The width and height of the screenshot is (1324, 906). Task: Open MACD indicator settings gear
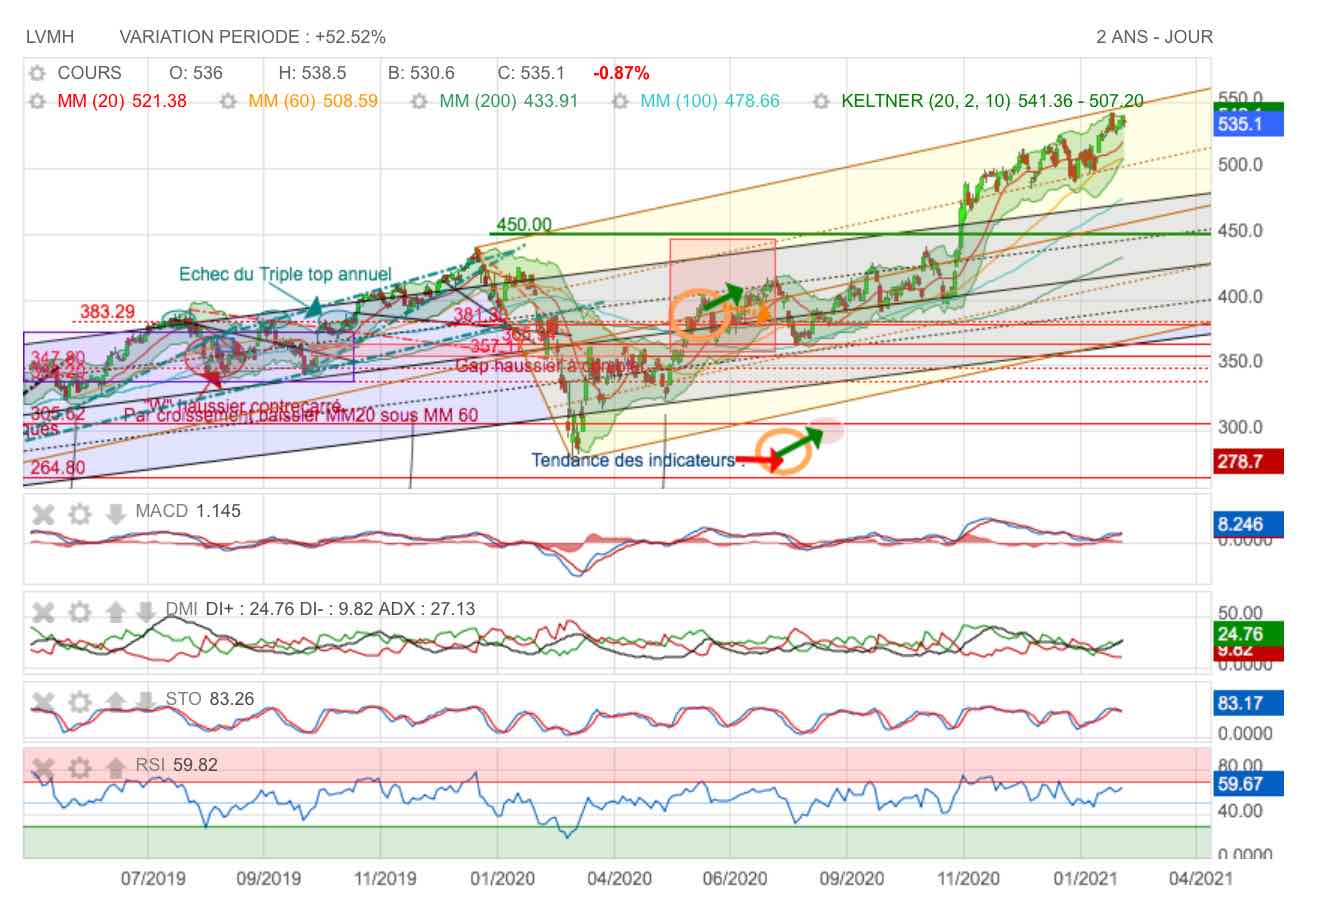(80, 514)
